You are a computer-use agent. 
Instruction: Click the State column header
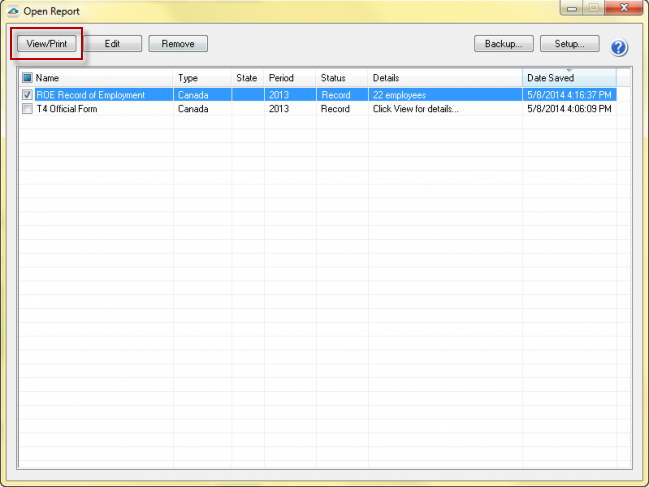click(247, 78)
